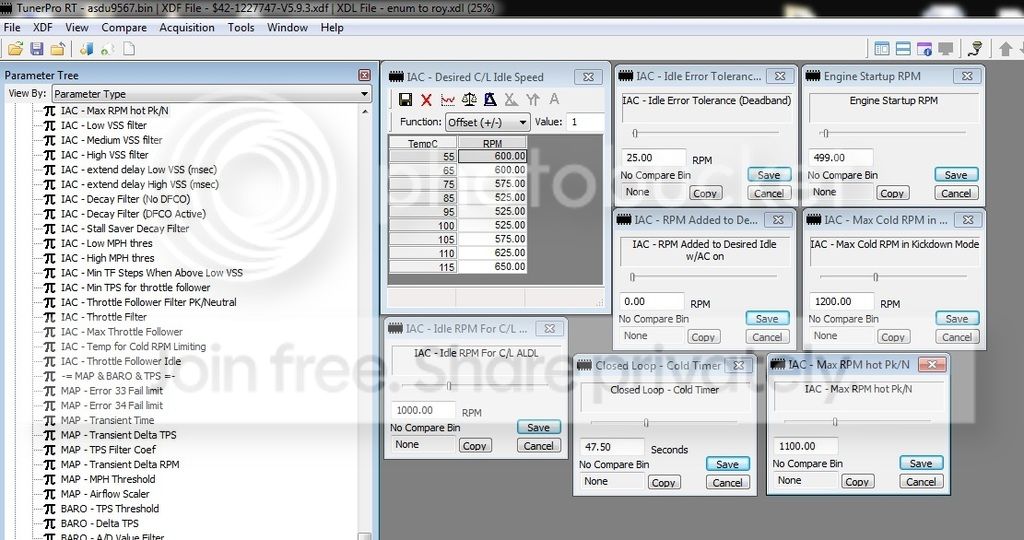Click Copy in Idle RPM For C/L ALDL window
1024x540 pixels.
tap(474, 446)
